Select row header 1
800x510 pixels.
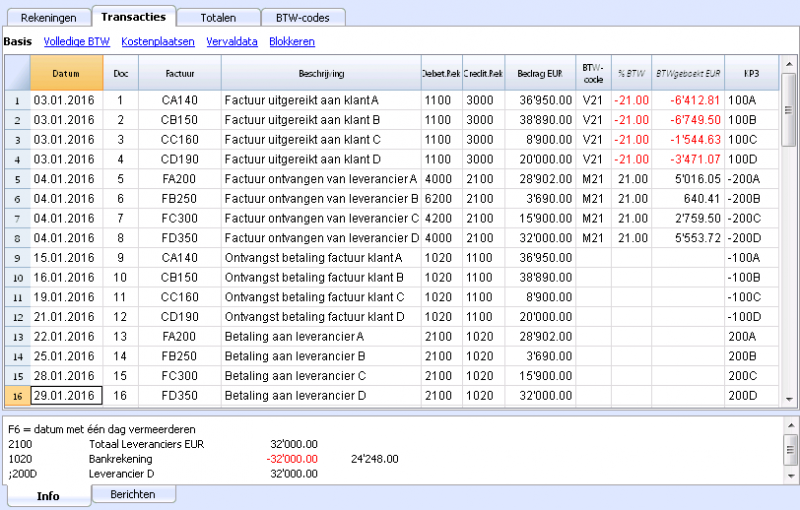pos(18,100)
